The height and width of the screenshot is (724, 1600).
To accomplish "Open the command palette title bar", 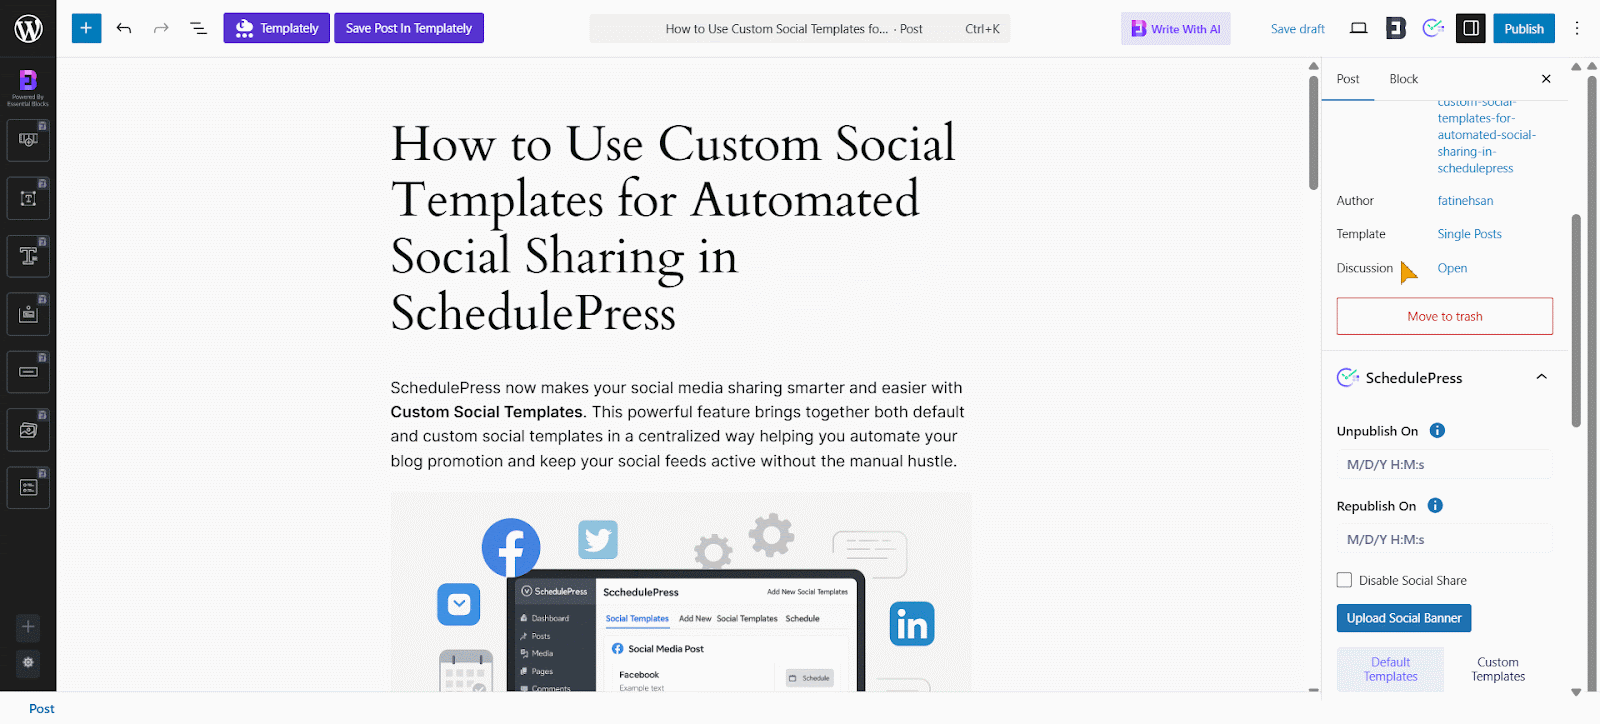I will (800, 28).
